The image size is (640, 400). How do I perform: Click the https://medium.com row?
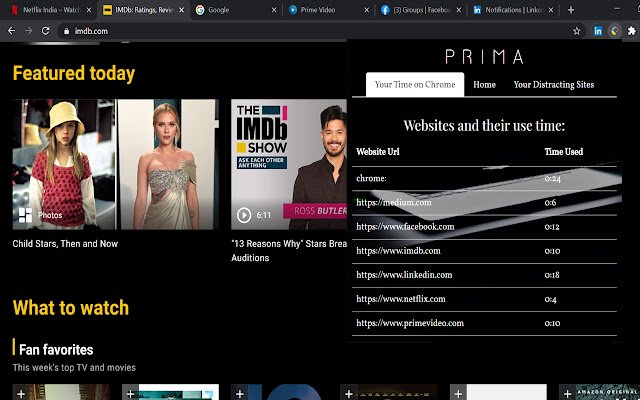click(x=484, y=202)
